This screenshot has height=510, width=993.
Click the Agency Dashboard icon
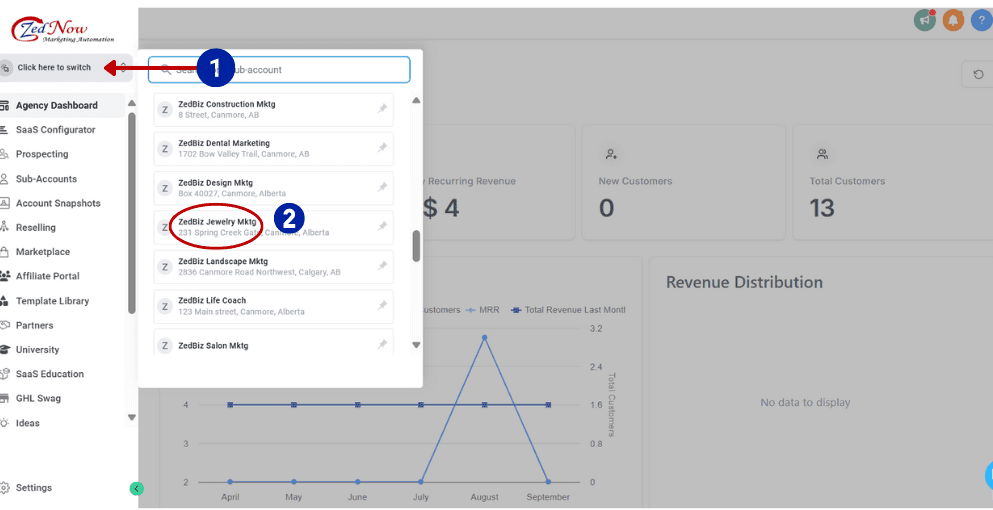(x=4, y=105)
